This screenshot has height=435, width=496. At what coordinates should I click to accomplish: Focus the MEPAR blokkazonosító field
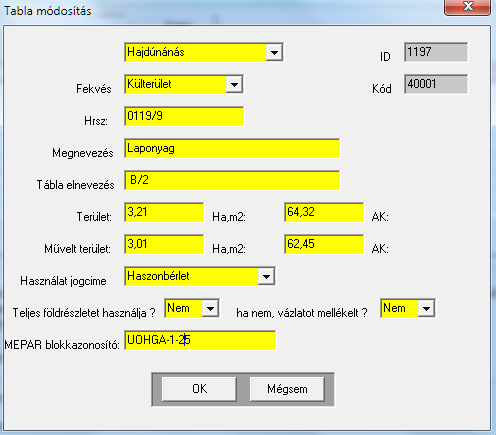tap(200, 340)
